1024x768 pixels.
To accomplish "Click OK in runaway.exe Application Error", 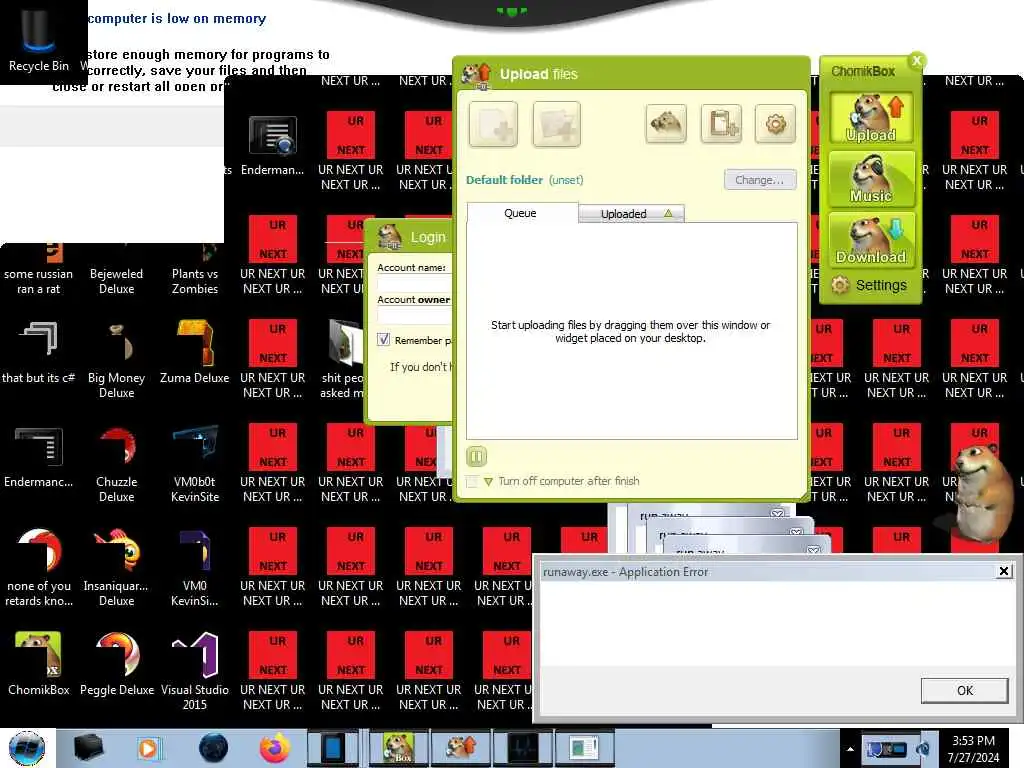I will pyautogui.click(x=965, y=690).
